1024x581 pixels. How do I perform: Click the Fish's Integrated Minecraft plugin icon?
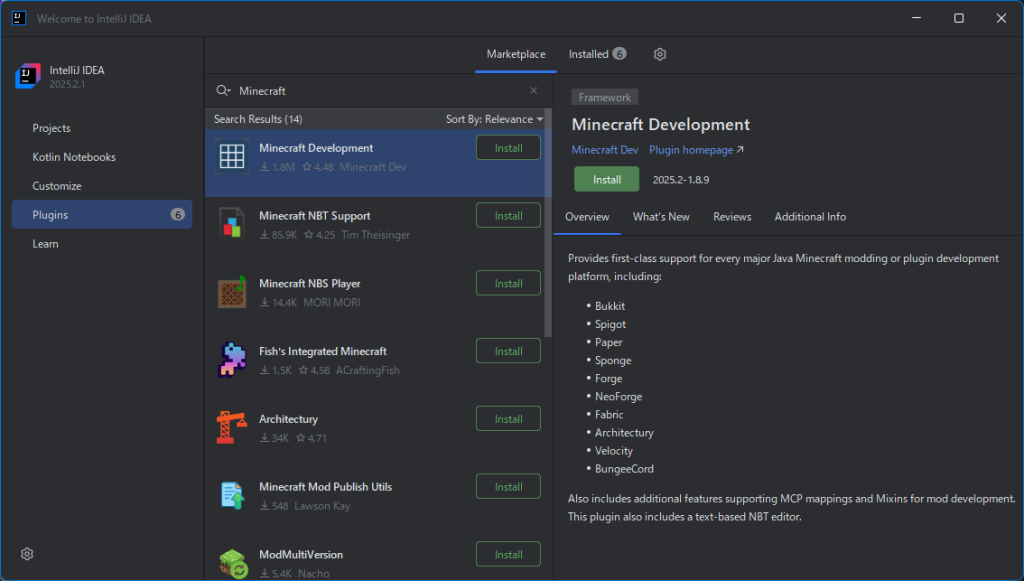tap(232, 360)
